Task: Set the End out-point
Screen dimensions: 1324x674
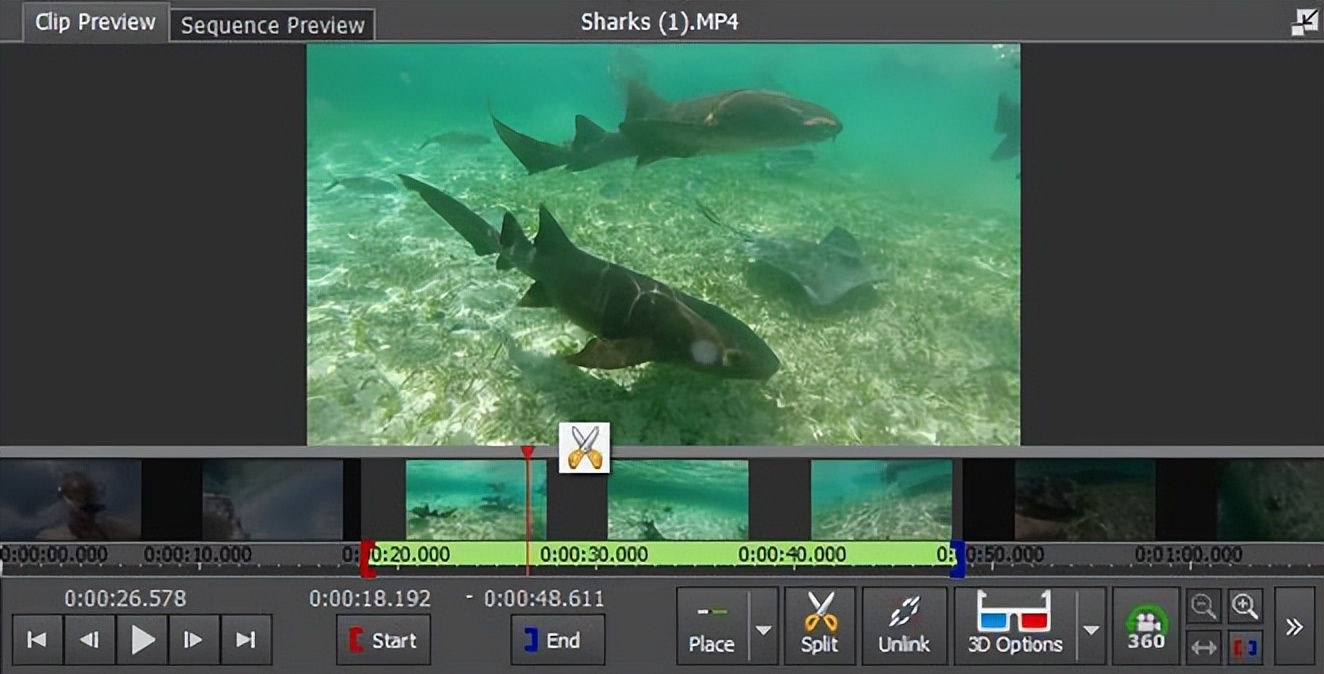Action: [x=558, y=640]
